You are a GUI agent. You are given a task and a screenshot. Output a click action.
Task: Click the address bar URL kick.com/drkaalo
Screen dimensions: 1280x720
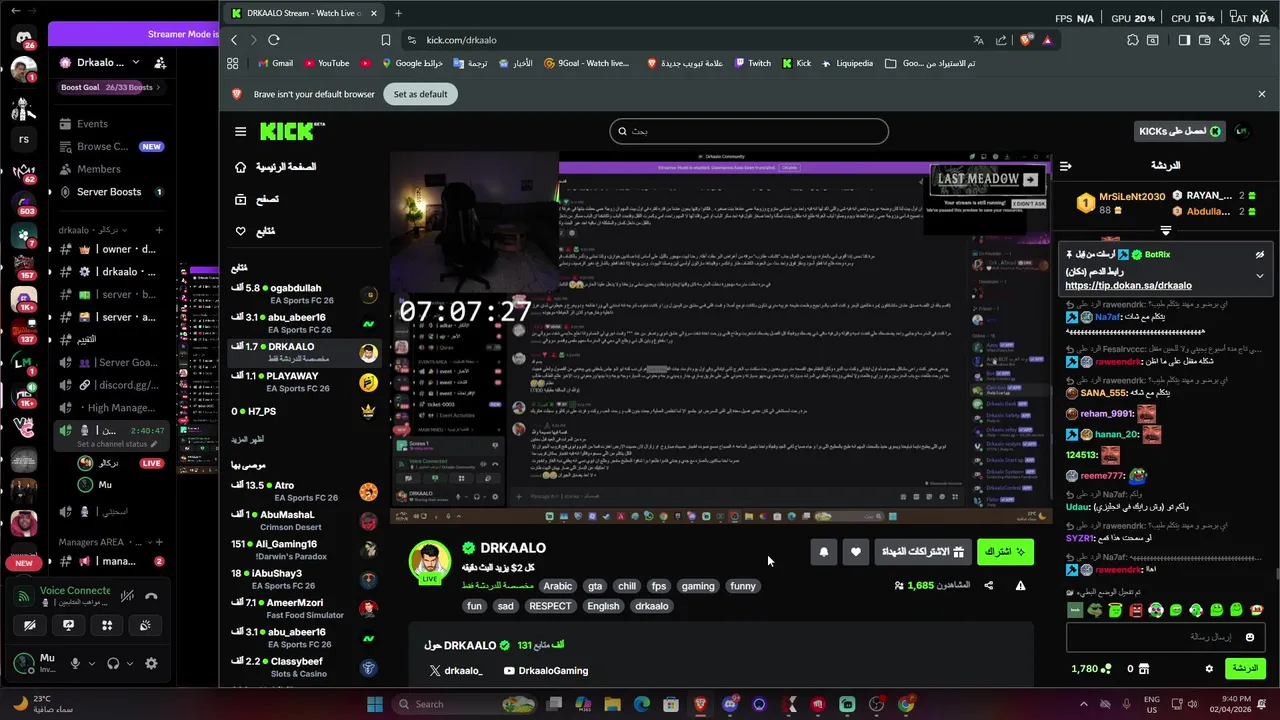coord(462,40)
